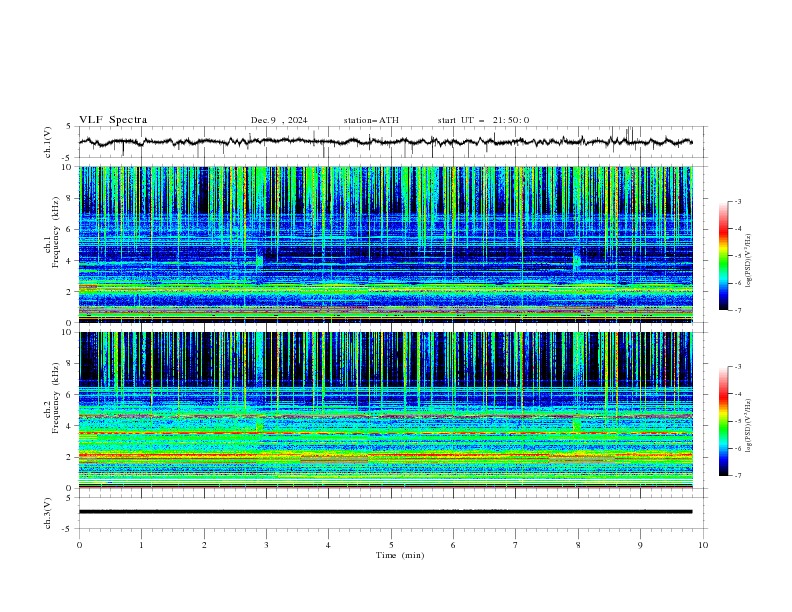The image size is (792, 612).
Task: Click the time axis tick label "5"
Action: pyautogui.click(x=391, y=545)
